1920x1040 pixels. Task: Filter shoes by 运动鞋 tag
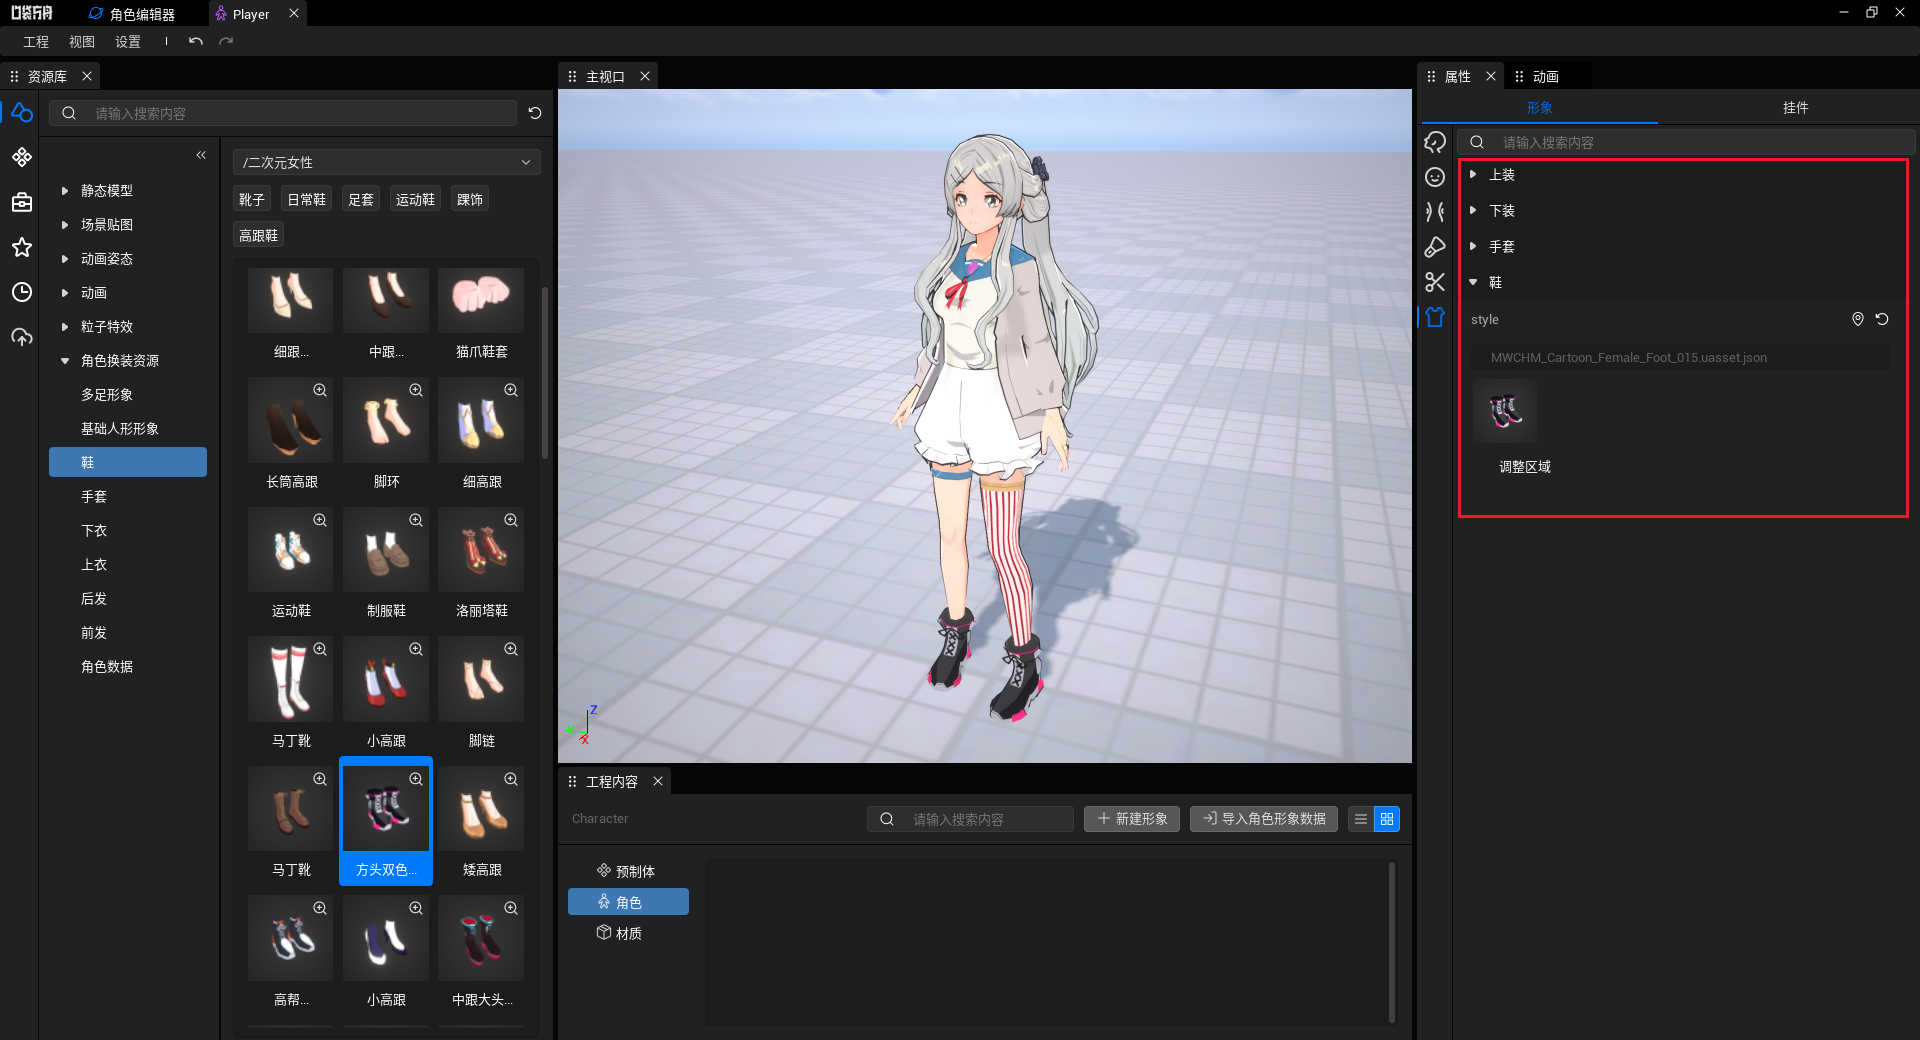(x=416, y=200)
